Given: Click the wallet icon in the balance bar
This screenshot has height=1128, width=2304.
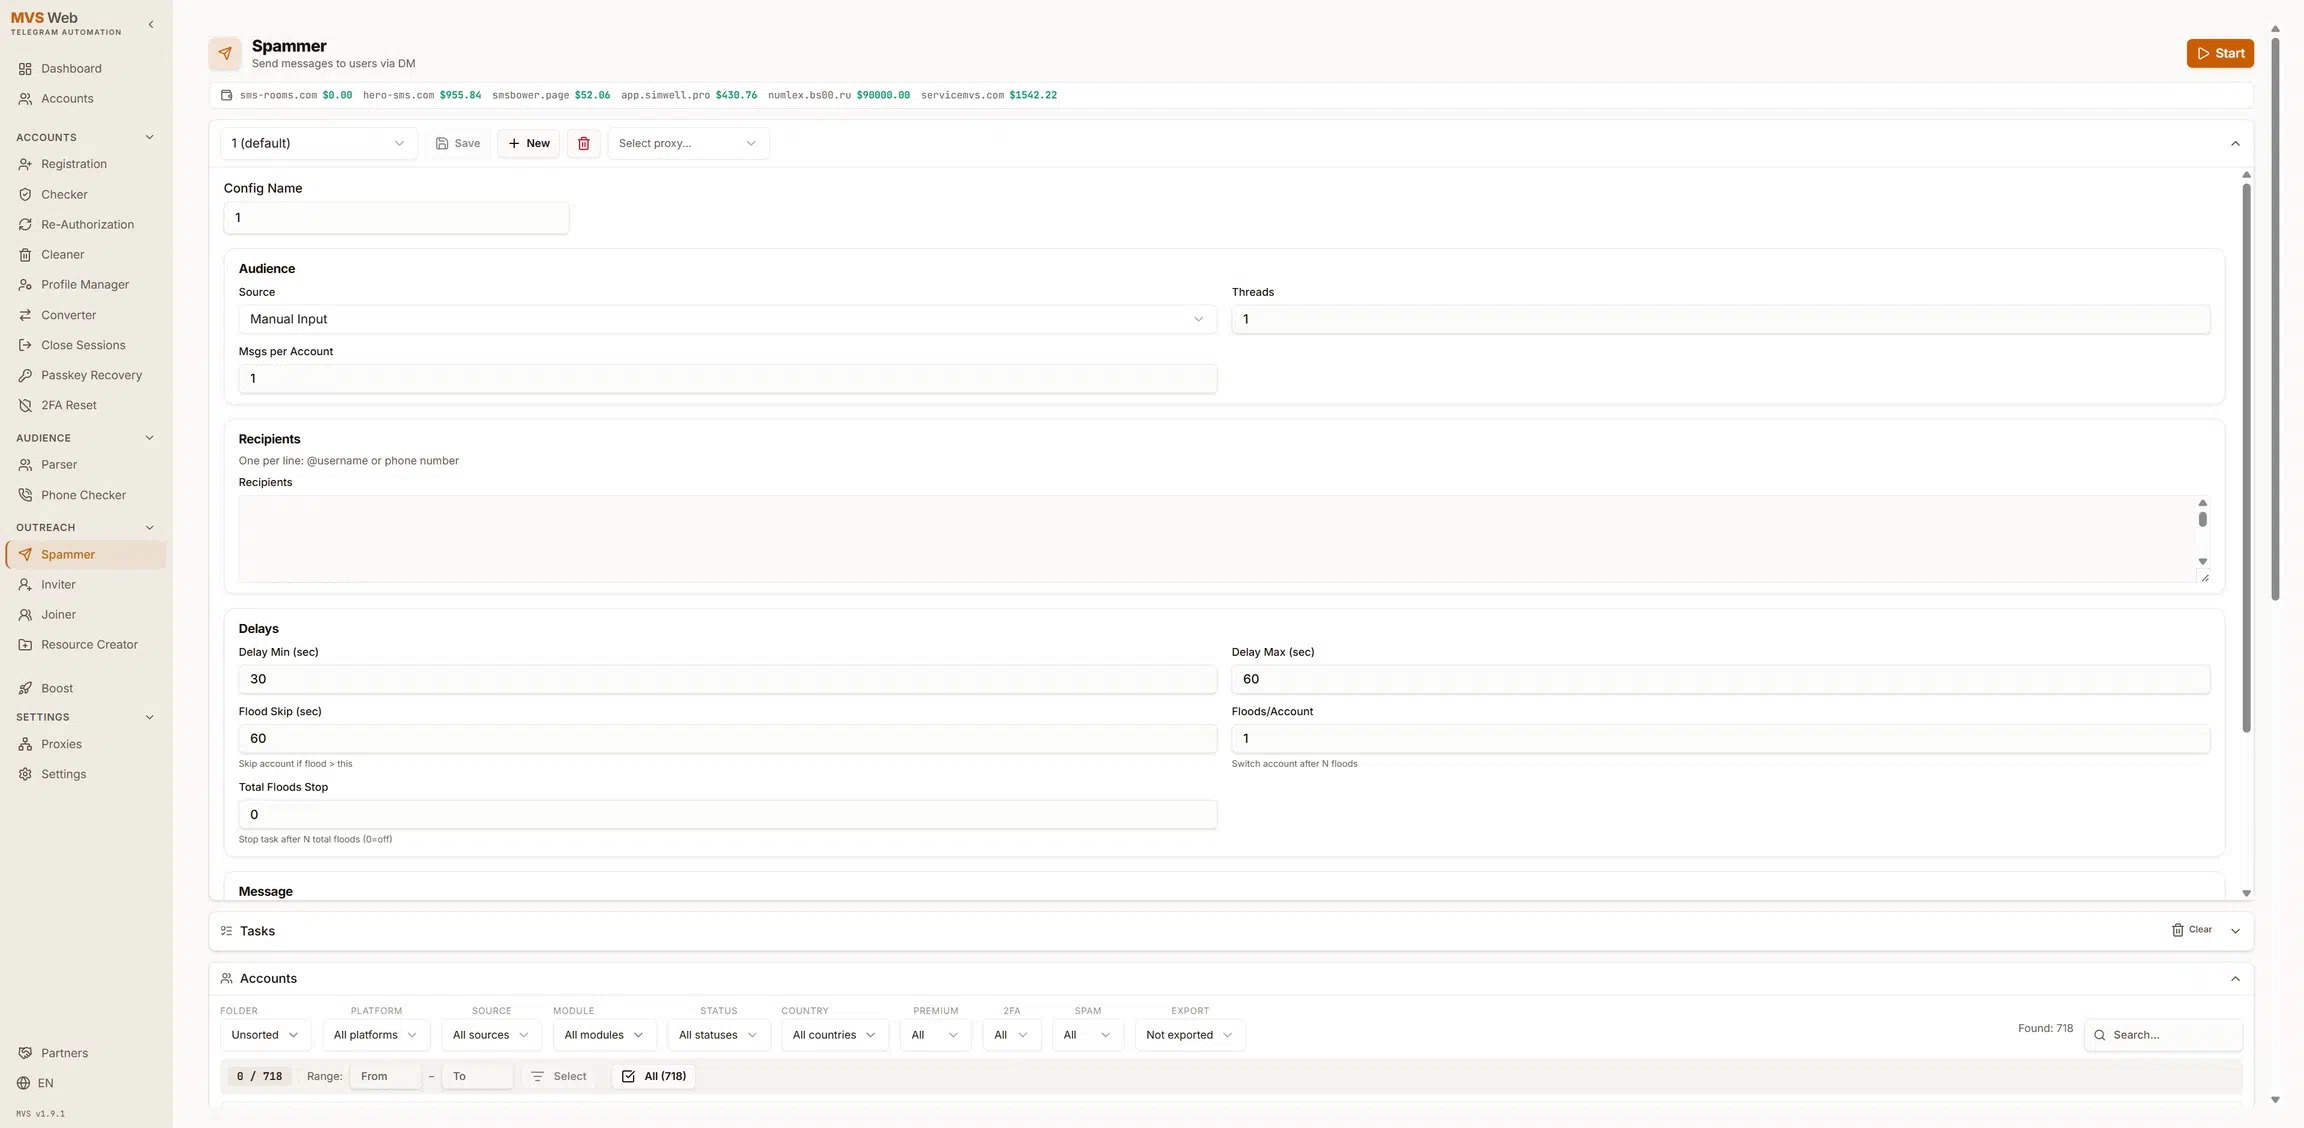Looking at the screenshot, I should coord(226,95).
